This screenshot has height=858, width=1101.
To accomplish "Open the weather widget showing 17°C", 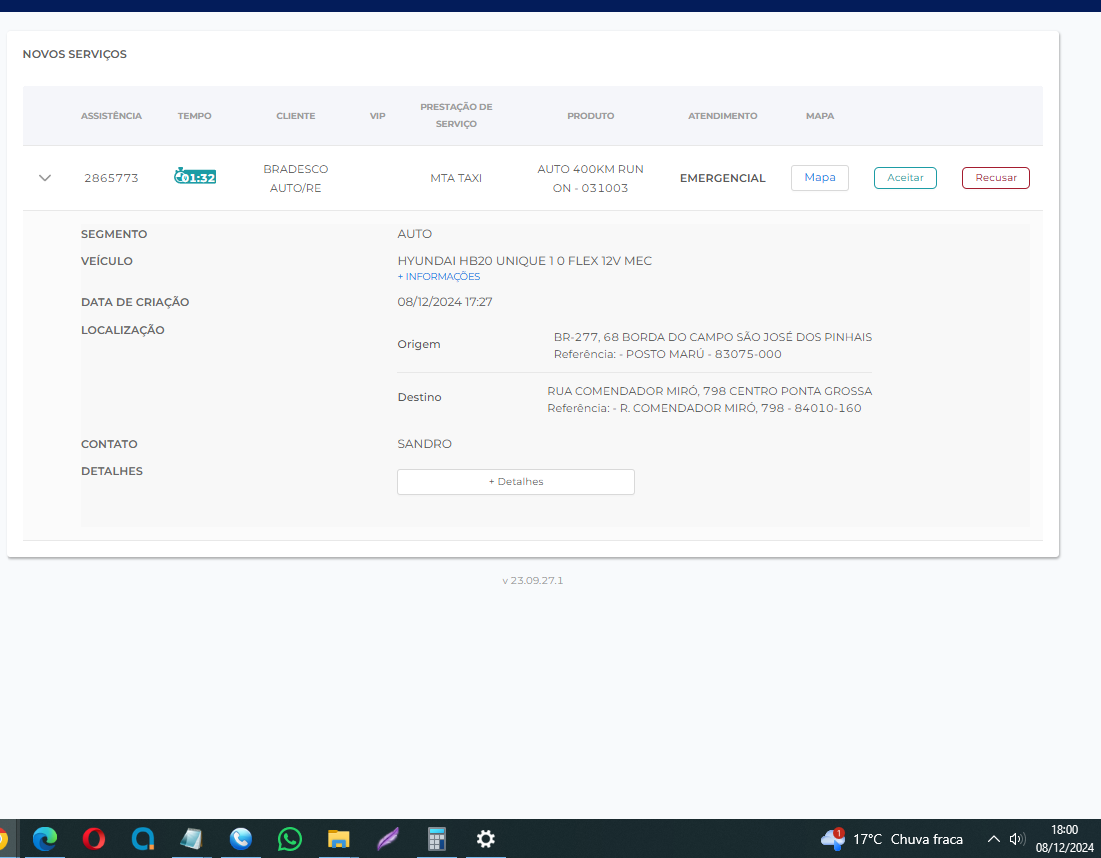I will tap(892, 839).
